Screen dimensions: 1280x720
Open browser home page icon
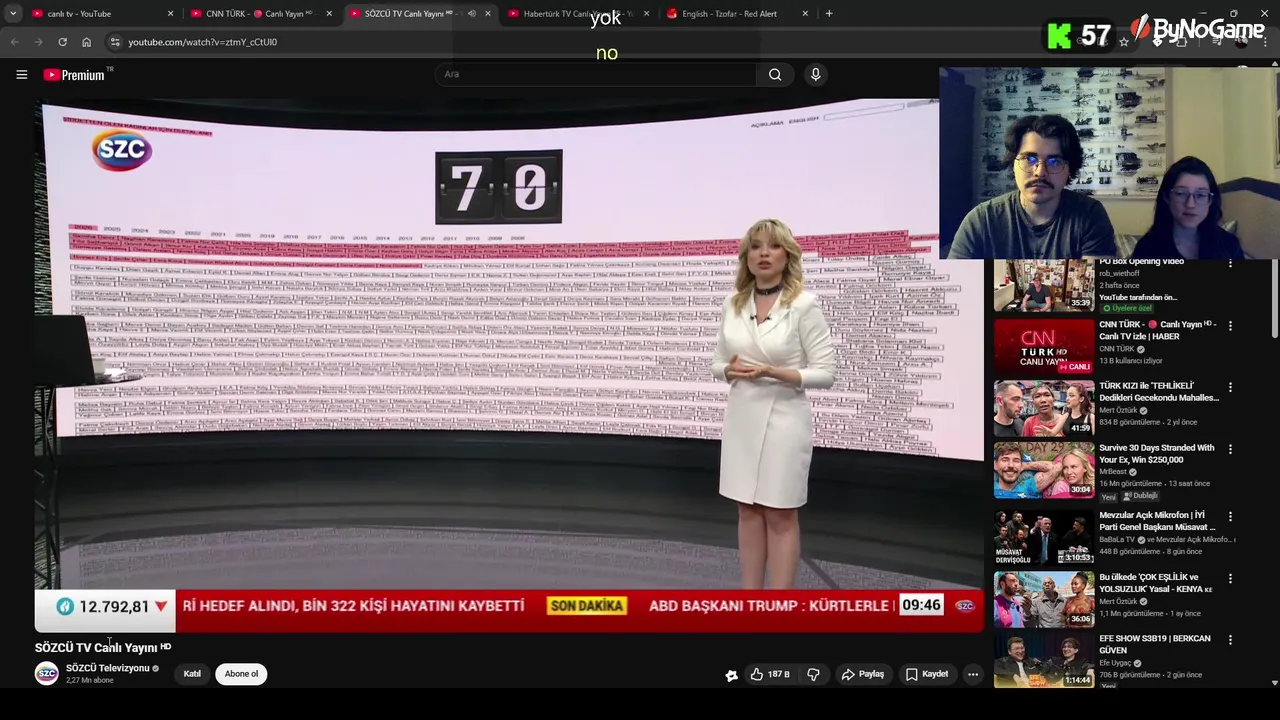(86, 42)
